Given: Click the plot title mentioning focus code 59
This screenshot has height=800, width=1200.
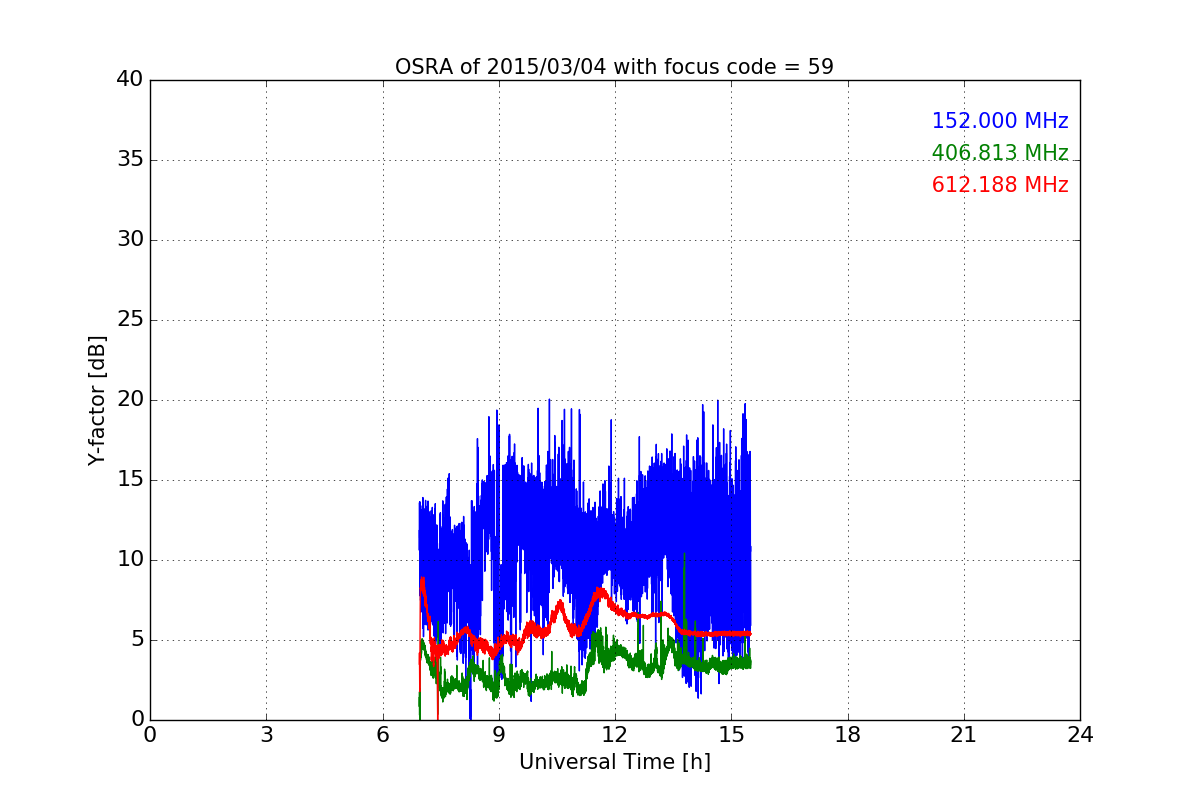Looking at the screenshot, I should click(614, 67).
